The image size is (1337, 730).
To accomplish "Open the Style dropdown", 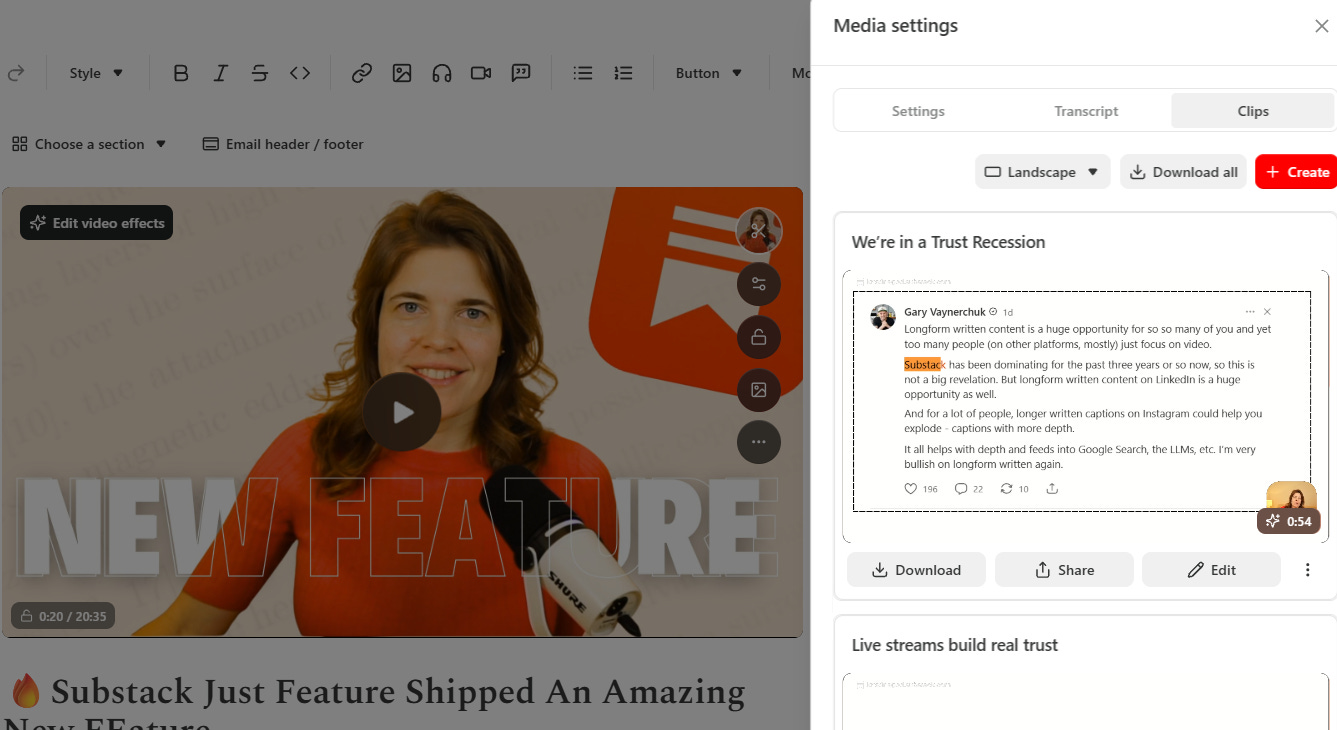I will [96, 73].
